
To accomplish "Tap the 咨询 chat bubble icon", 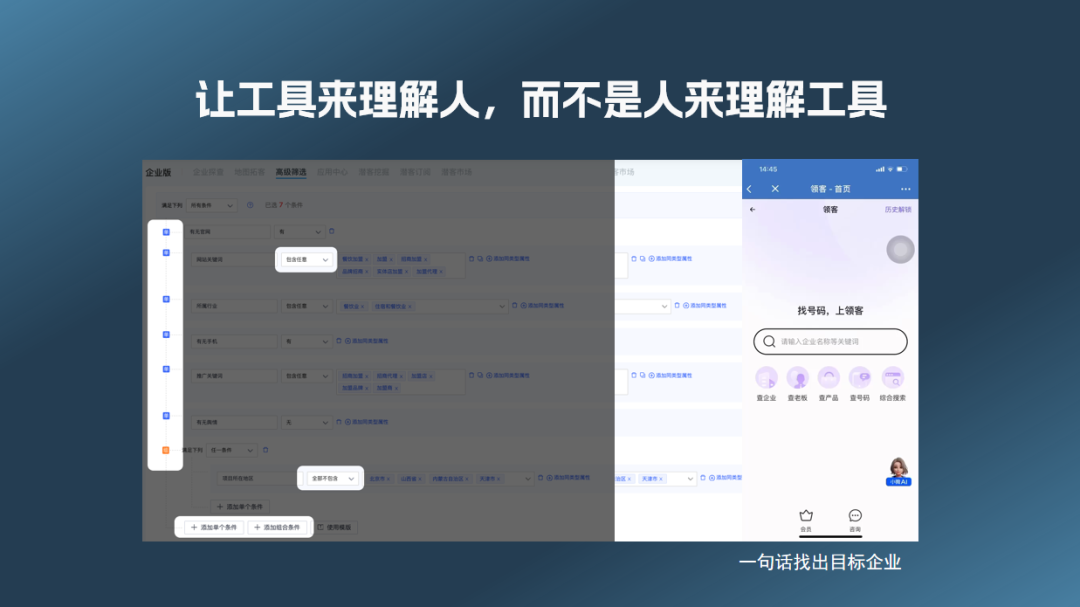I will pos(855,516).
